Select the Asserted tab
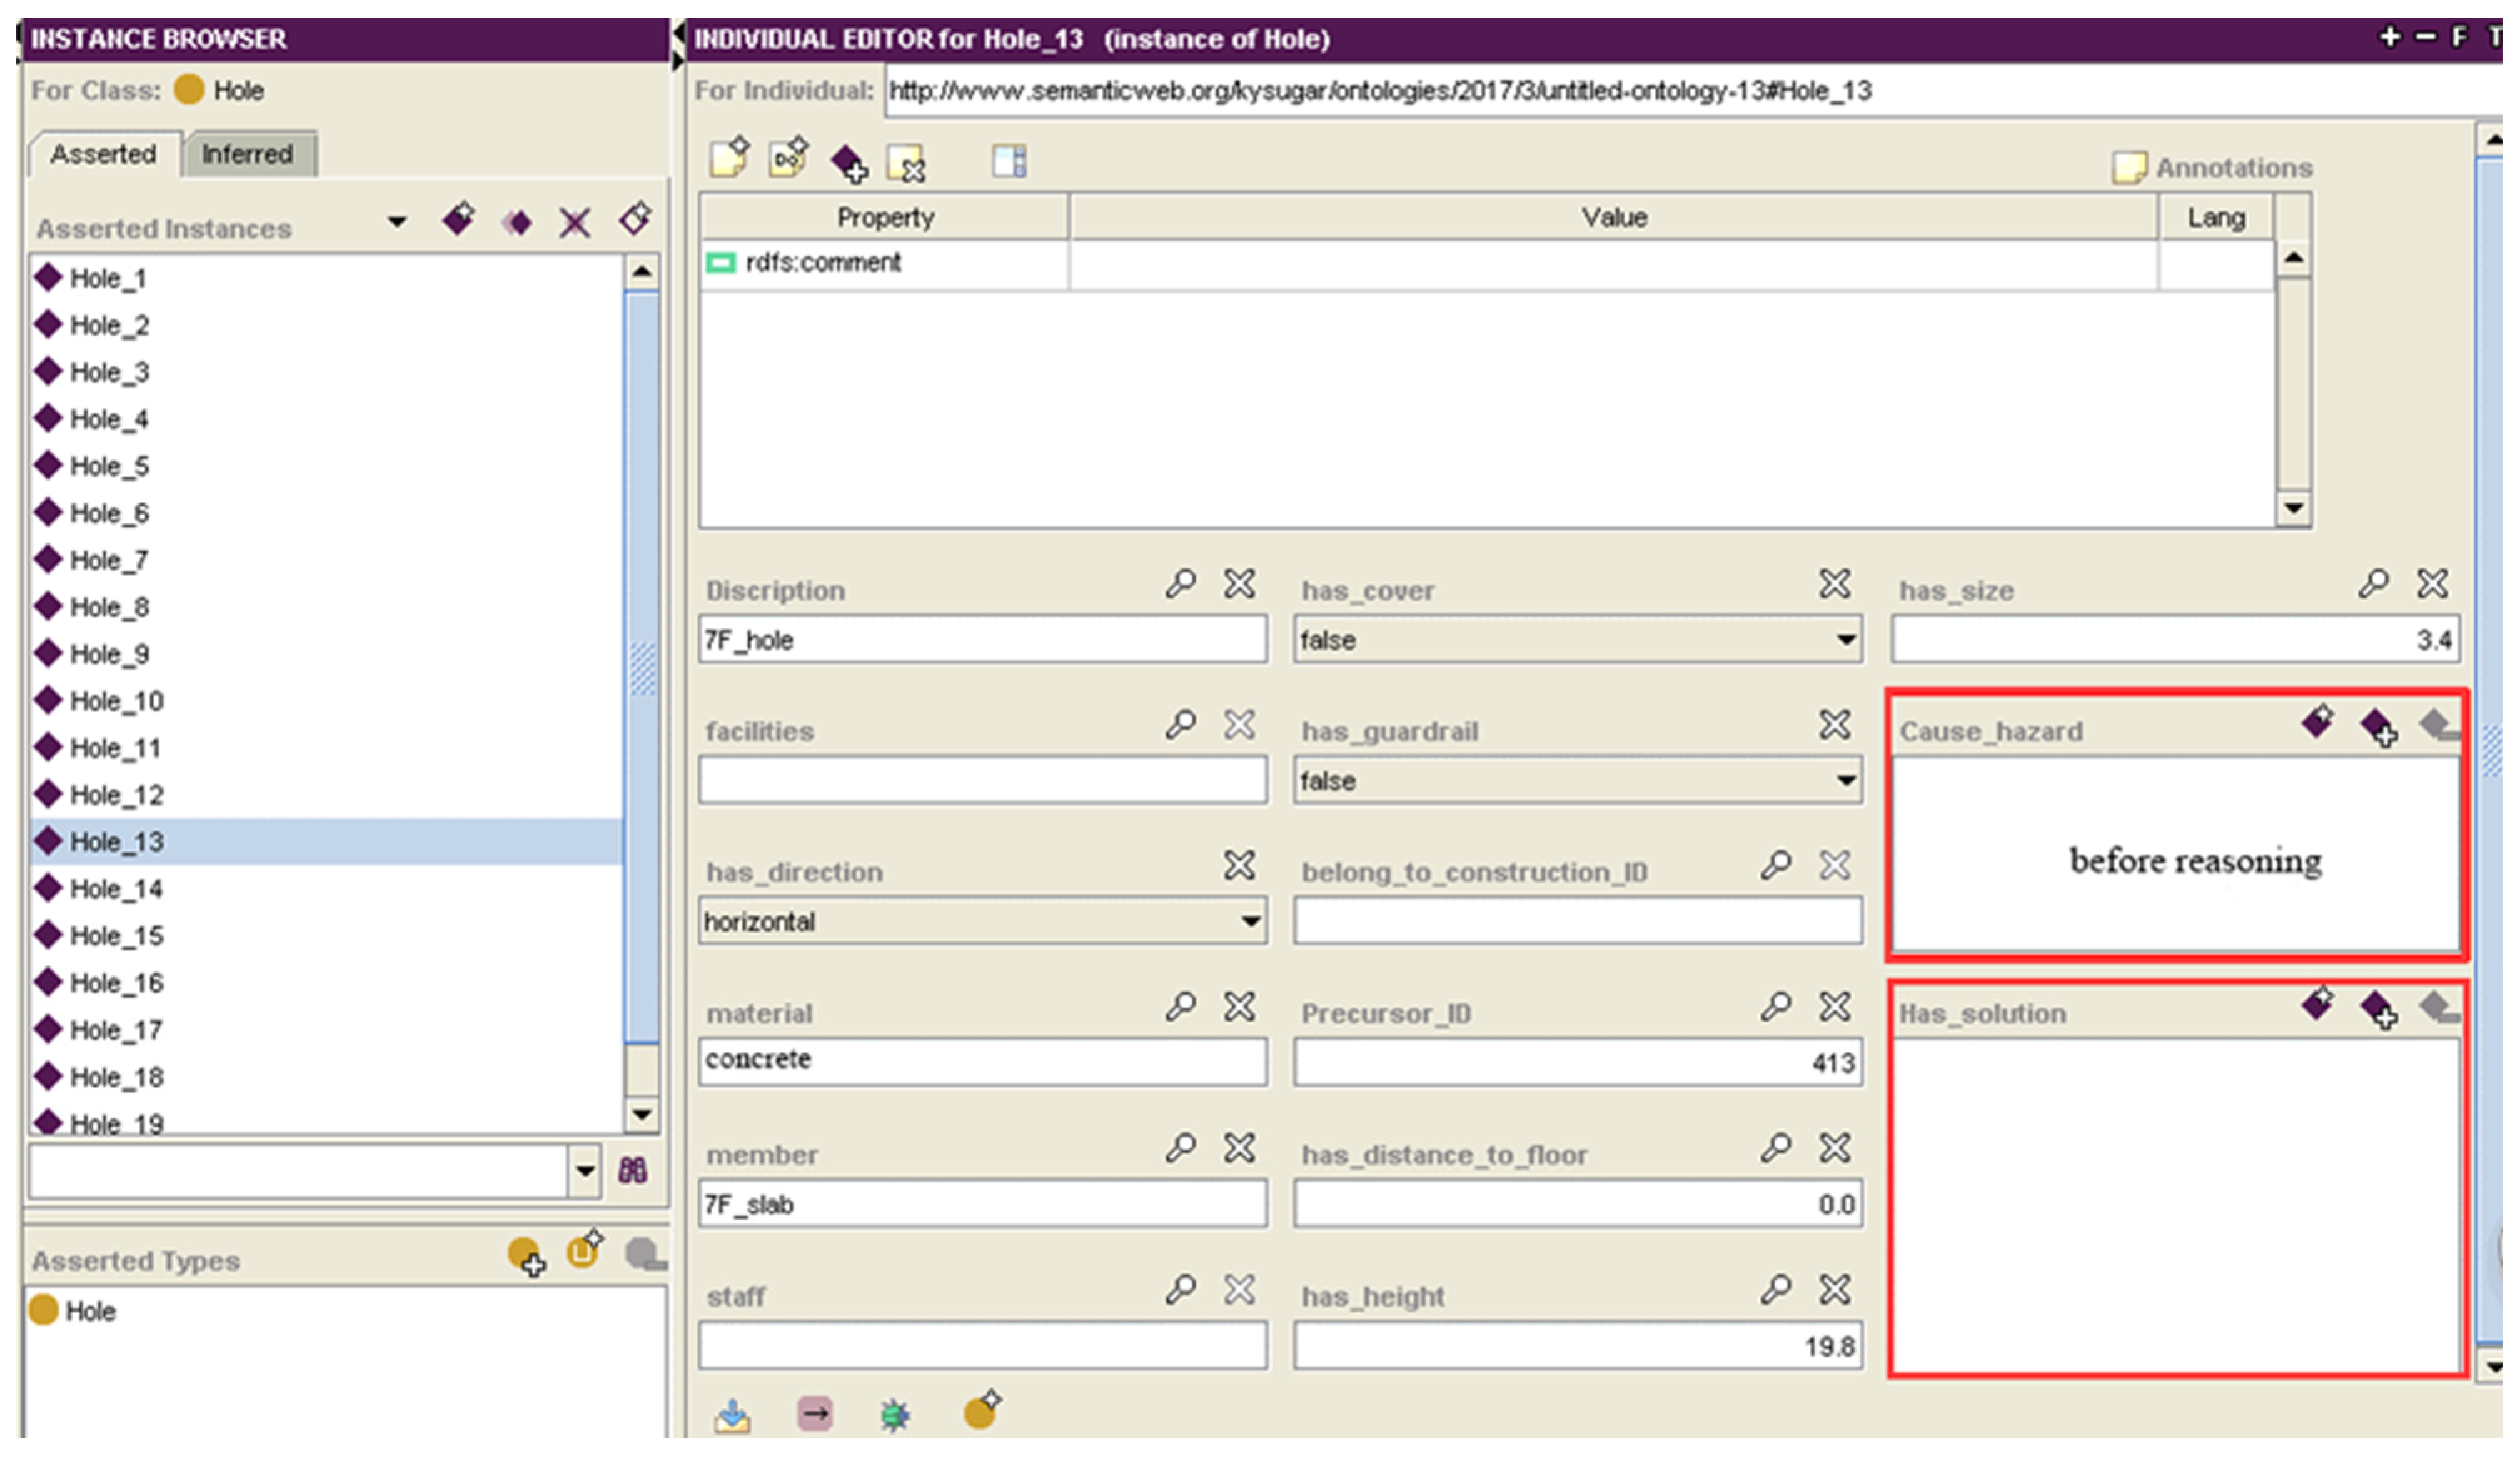The width and height of the screenshot is (2520, 1461). tap(103, 154)
